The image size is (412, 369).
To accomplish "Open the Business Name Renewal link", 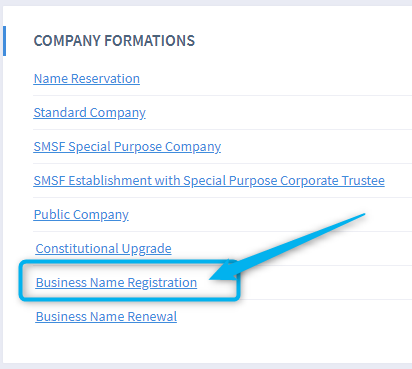I will click(106, 317).
